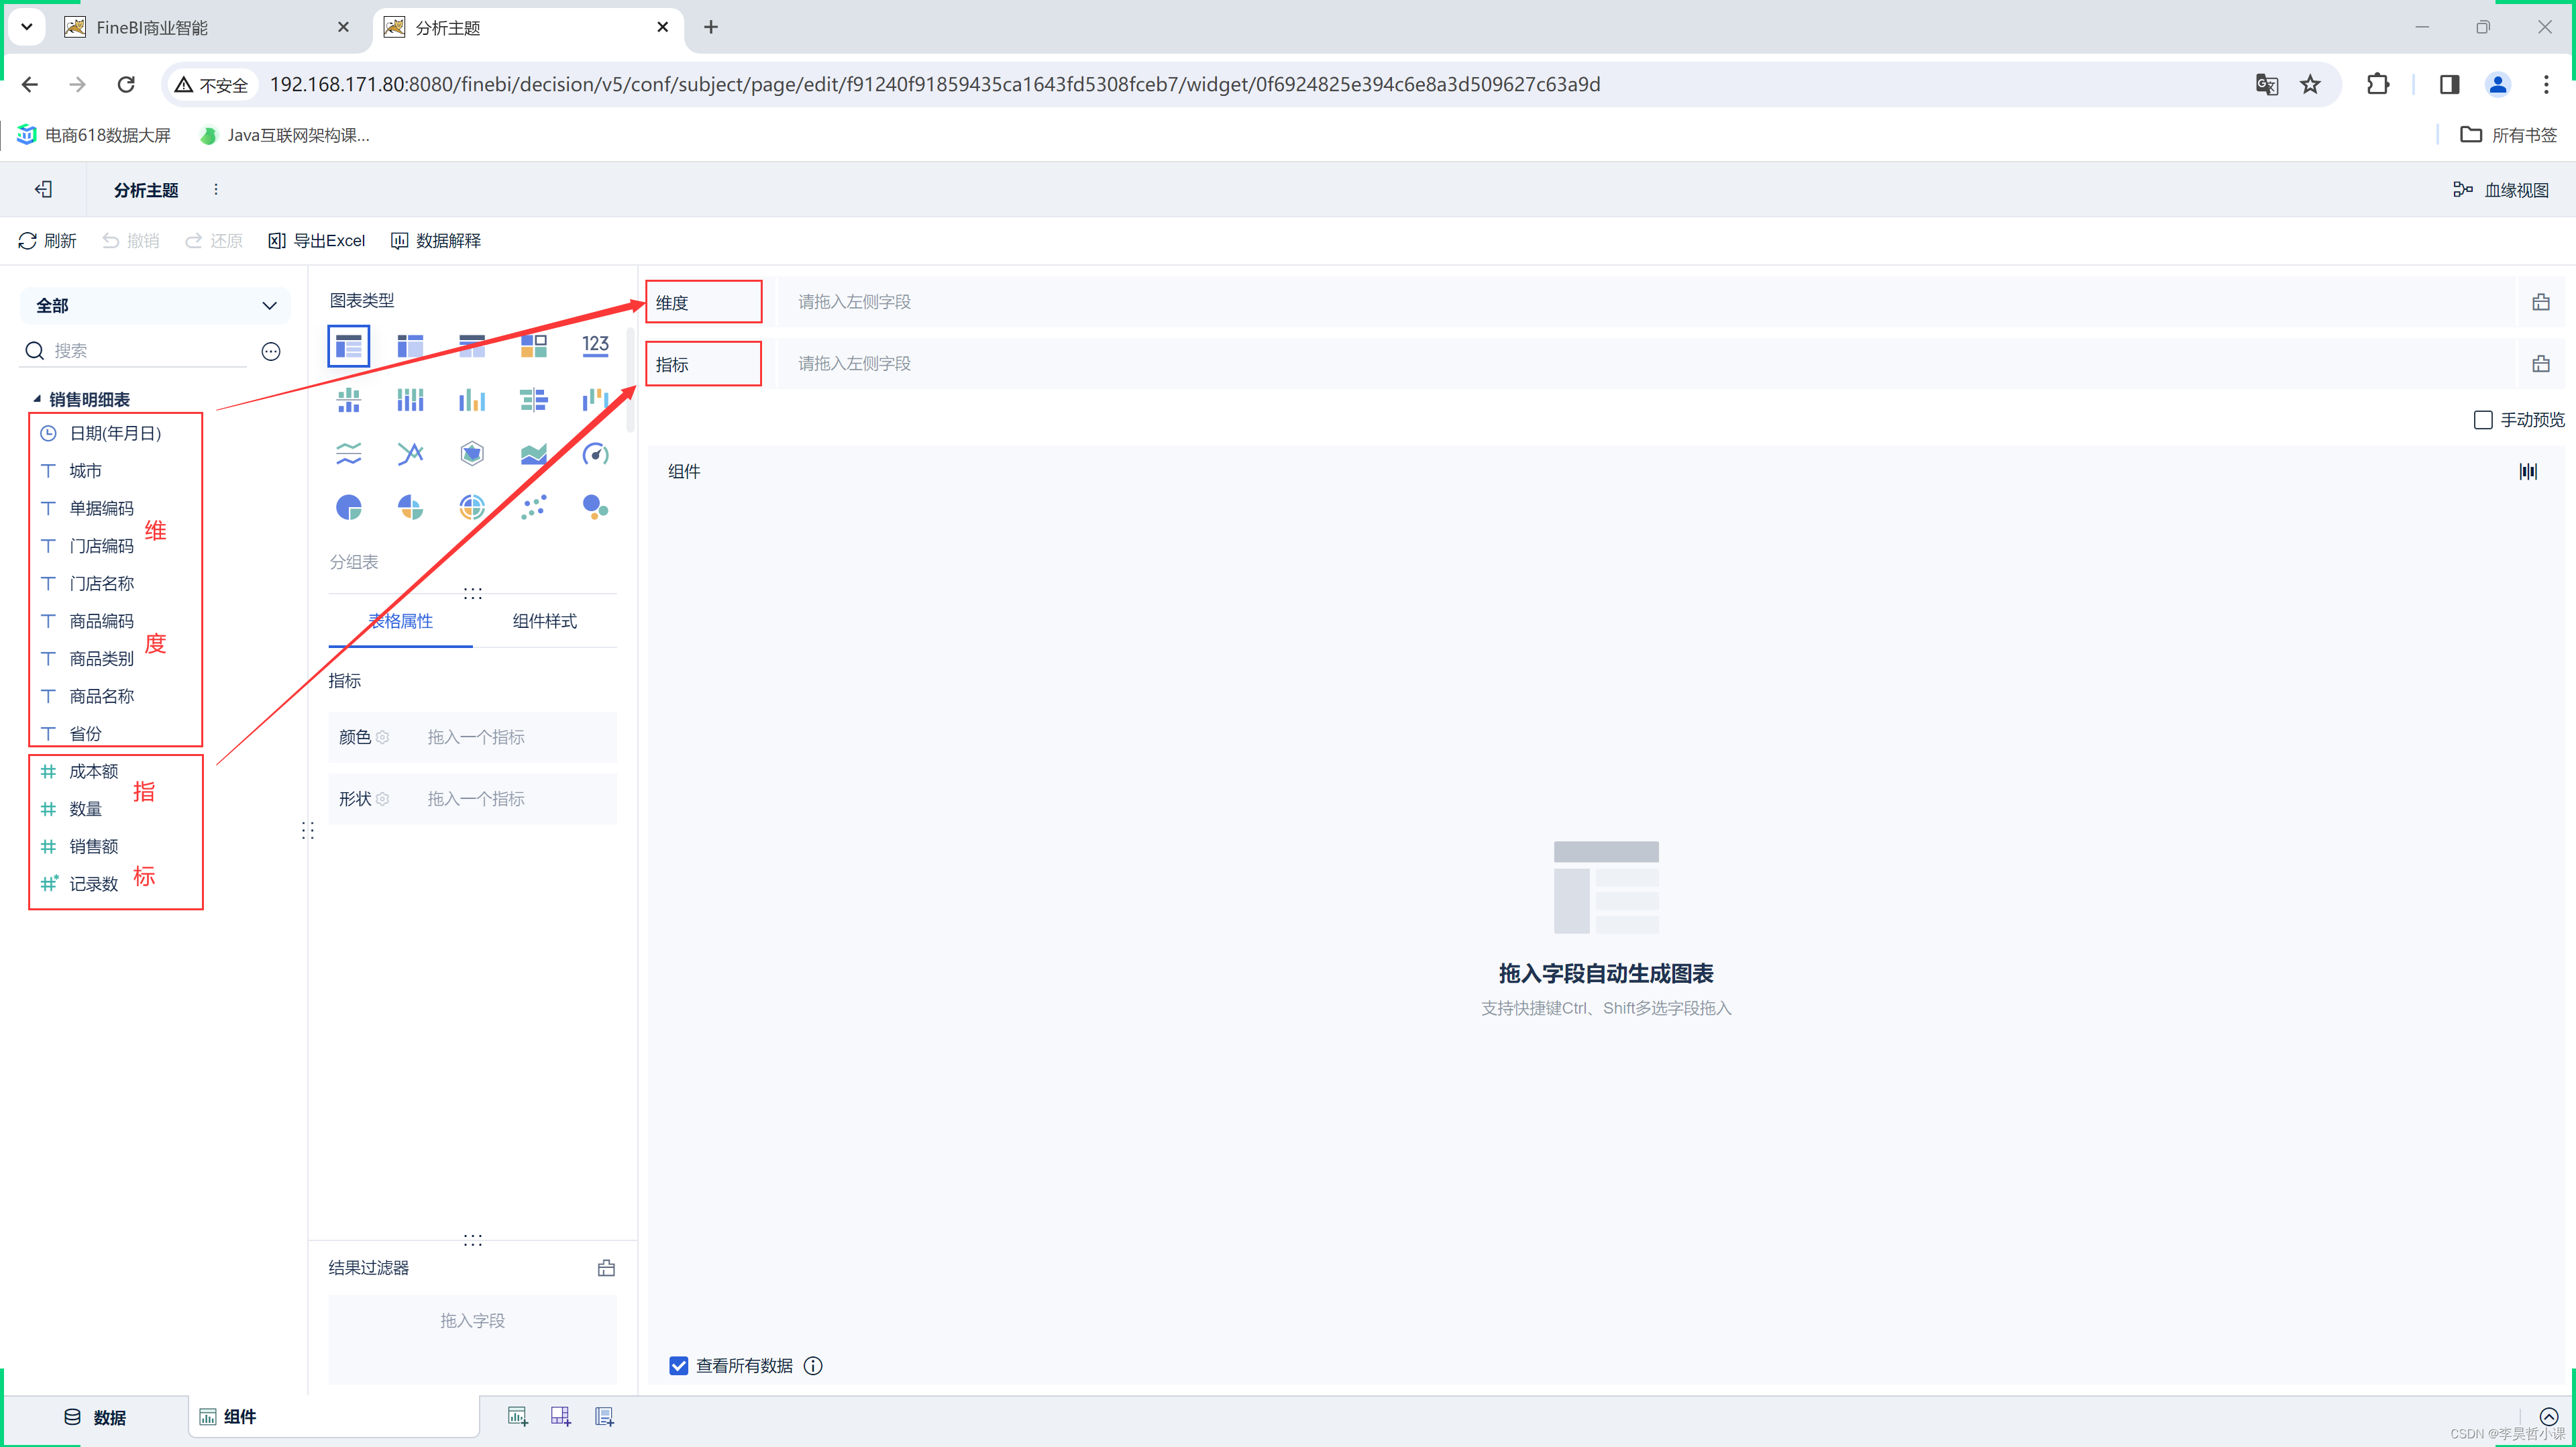Select the multi-layer pie chart icon

[x=472, y=507]
